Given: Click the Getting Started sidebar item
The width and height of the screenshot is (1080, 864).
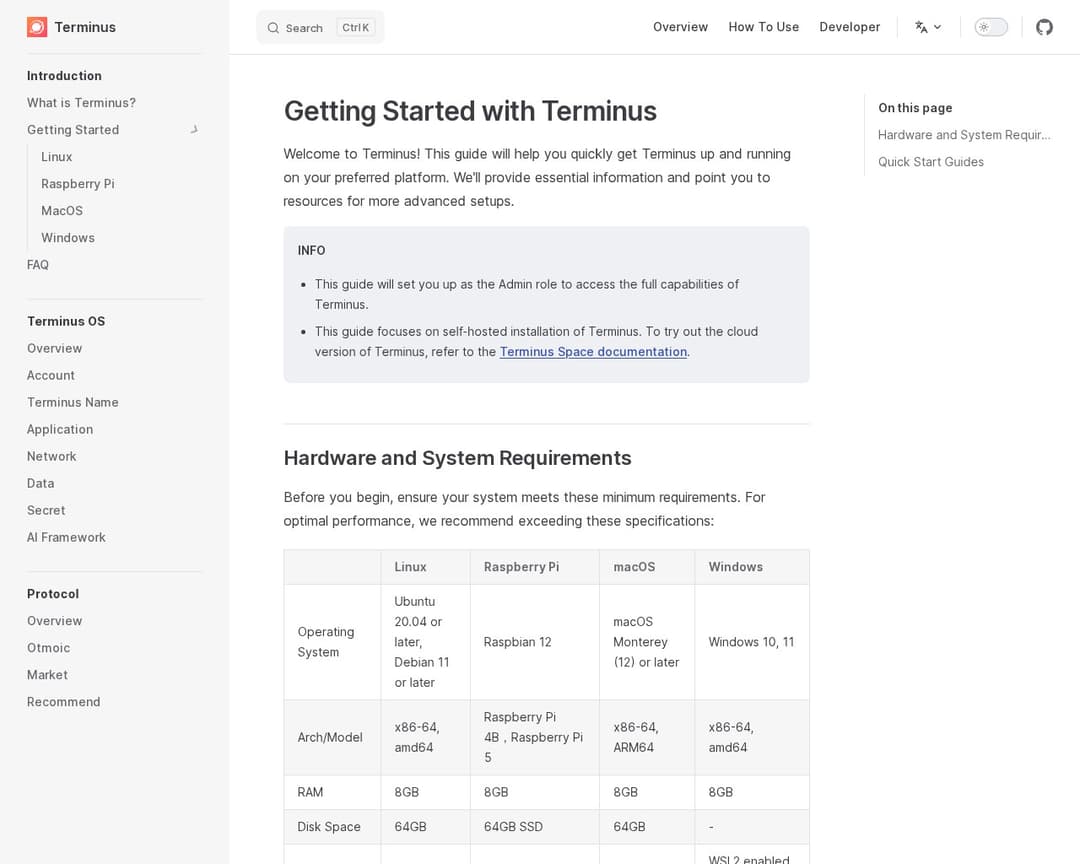Looking at the screenshot, I should pos(73,130).
